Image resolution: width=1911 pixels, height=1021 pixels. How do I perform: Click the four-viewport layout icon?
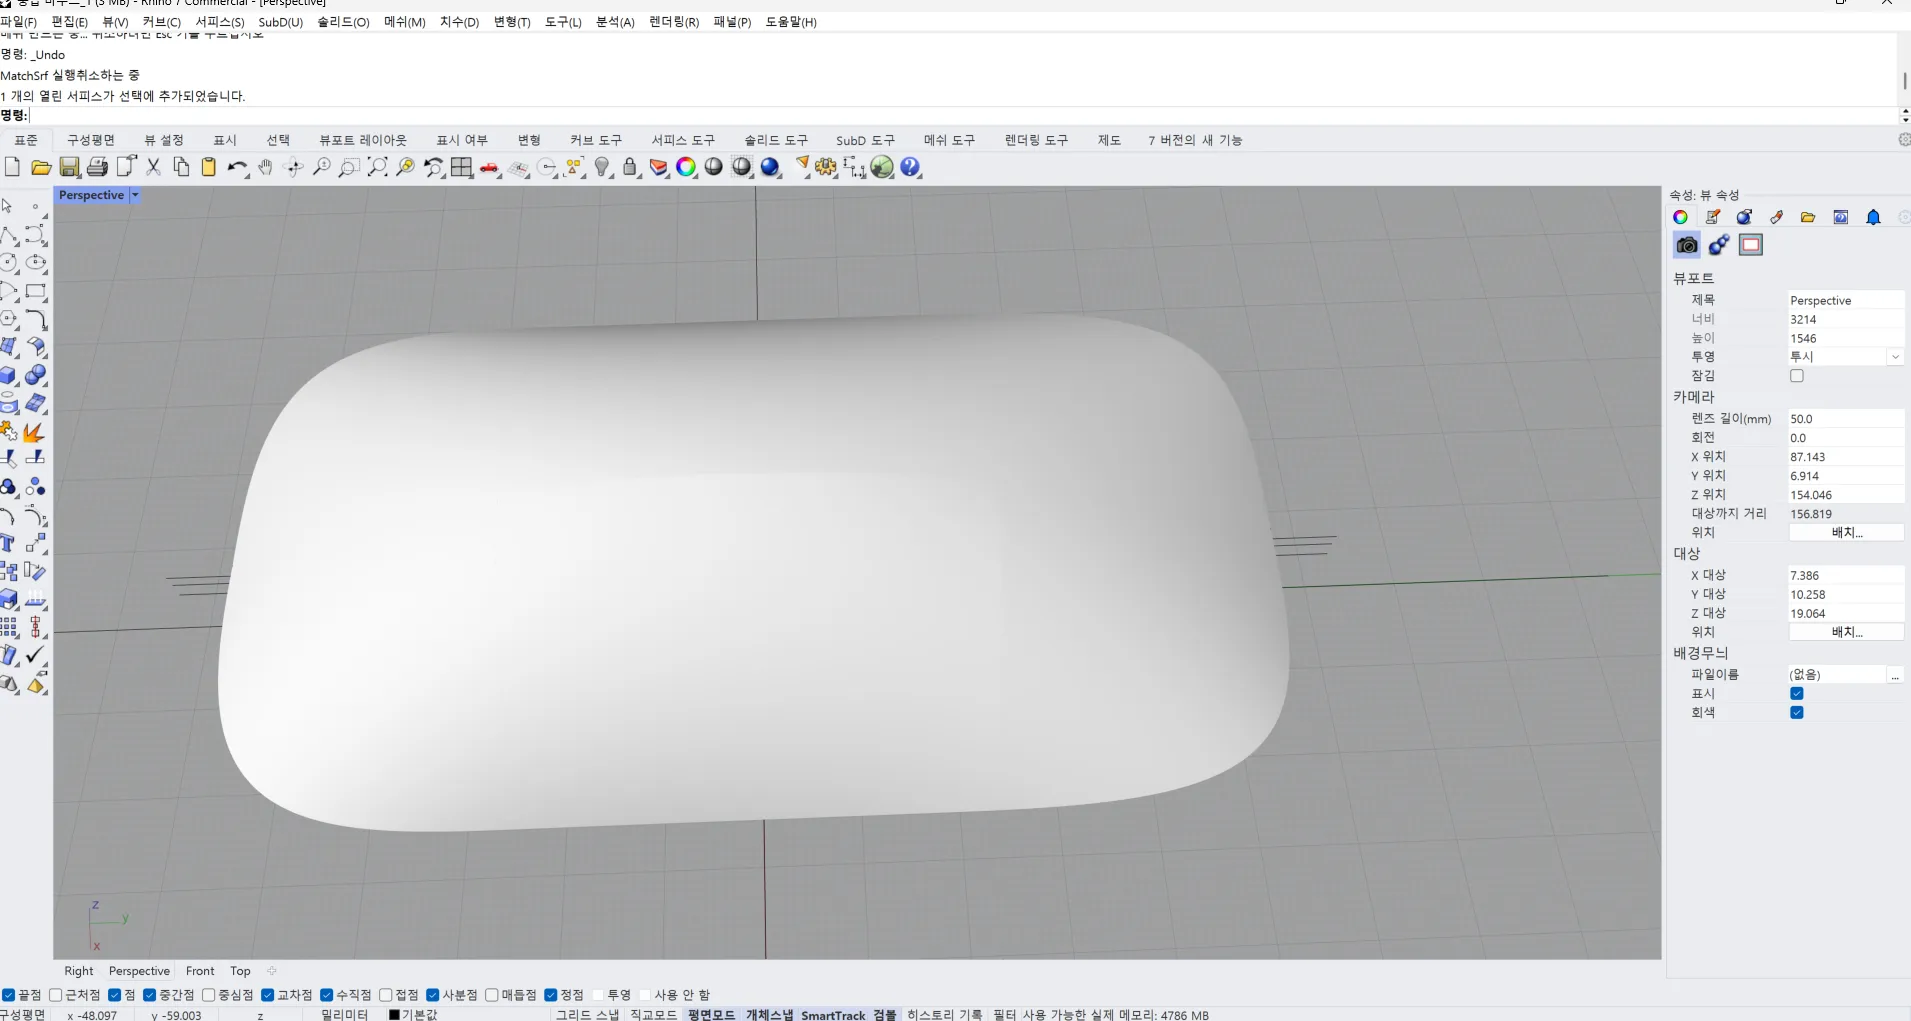(461, 167)
